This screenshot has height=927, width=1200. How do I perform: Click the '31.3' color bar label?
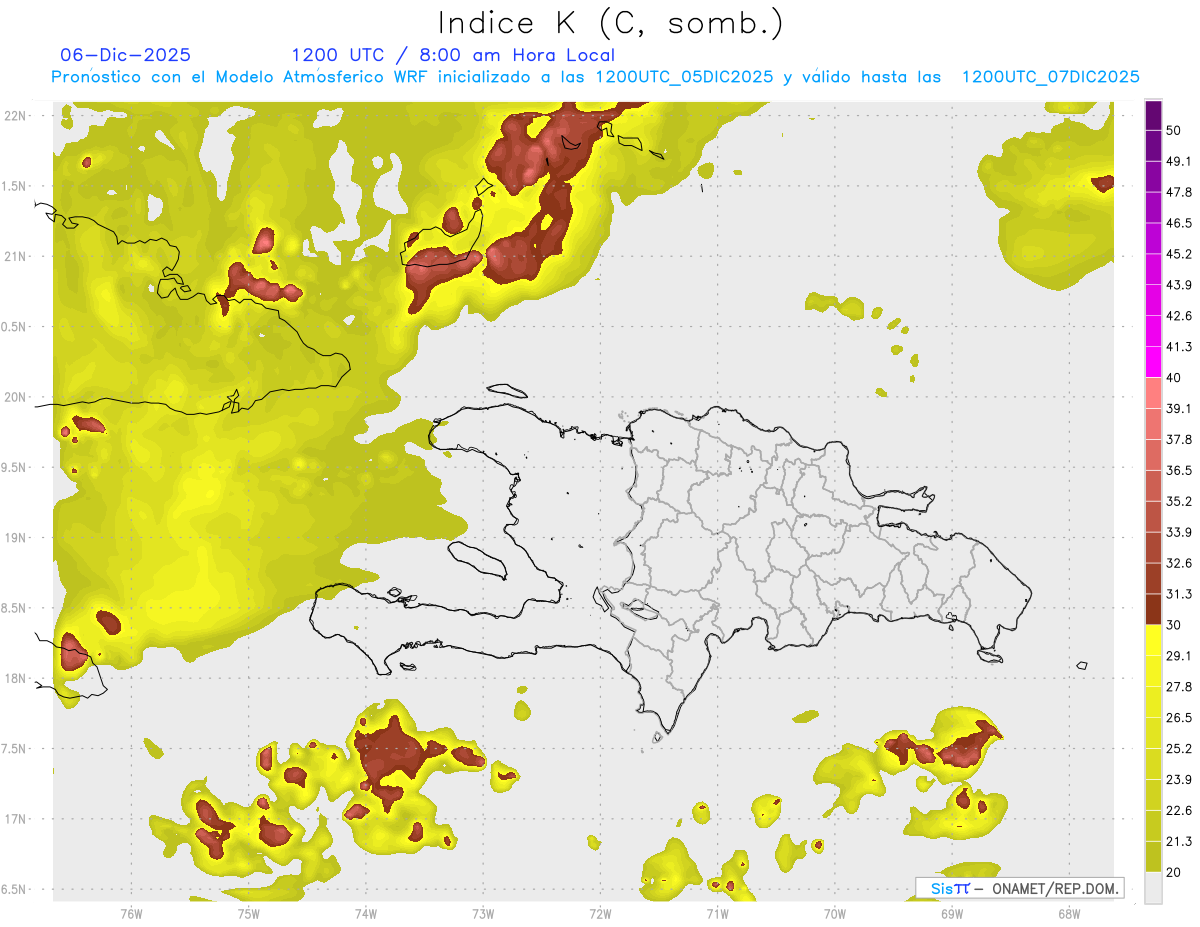tap(1179, 594)
